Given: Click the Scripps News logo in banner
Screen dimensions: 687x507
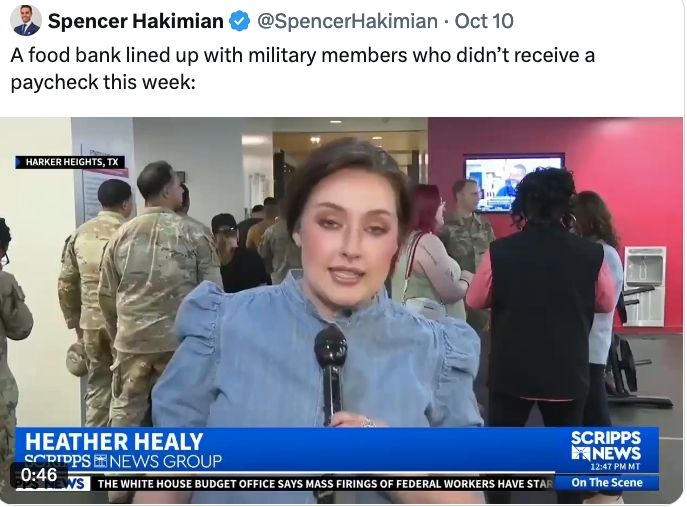Looking at the screenshot, I should click(606, 446).
